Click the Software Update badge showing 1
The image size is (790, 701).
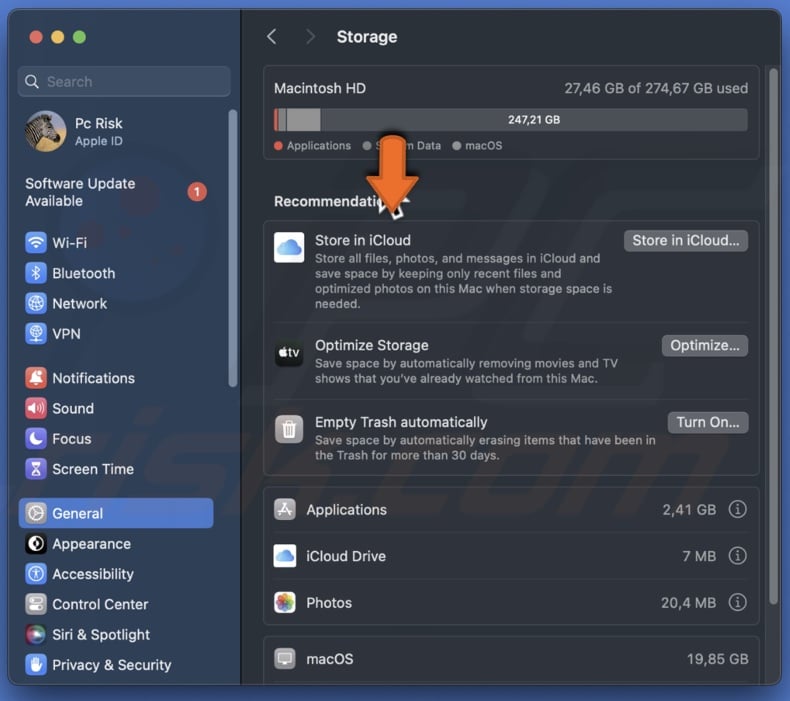197,192
